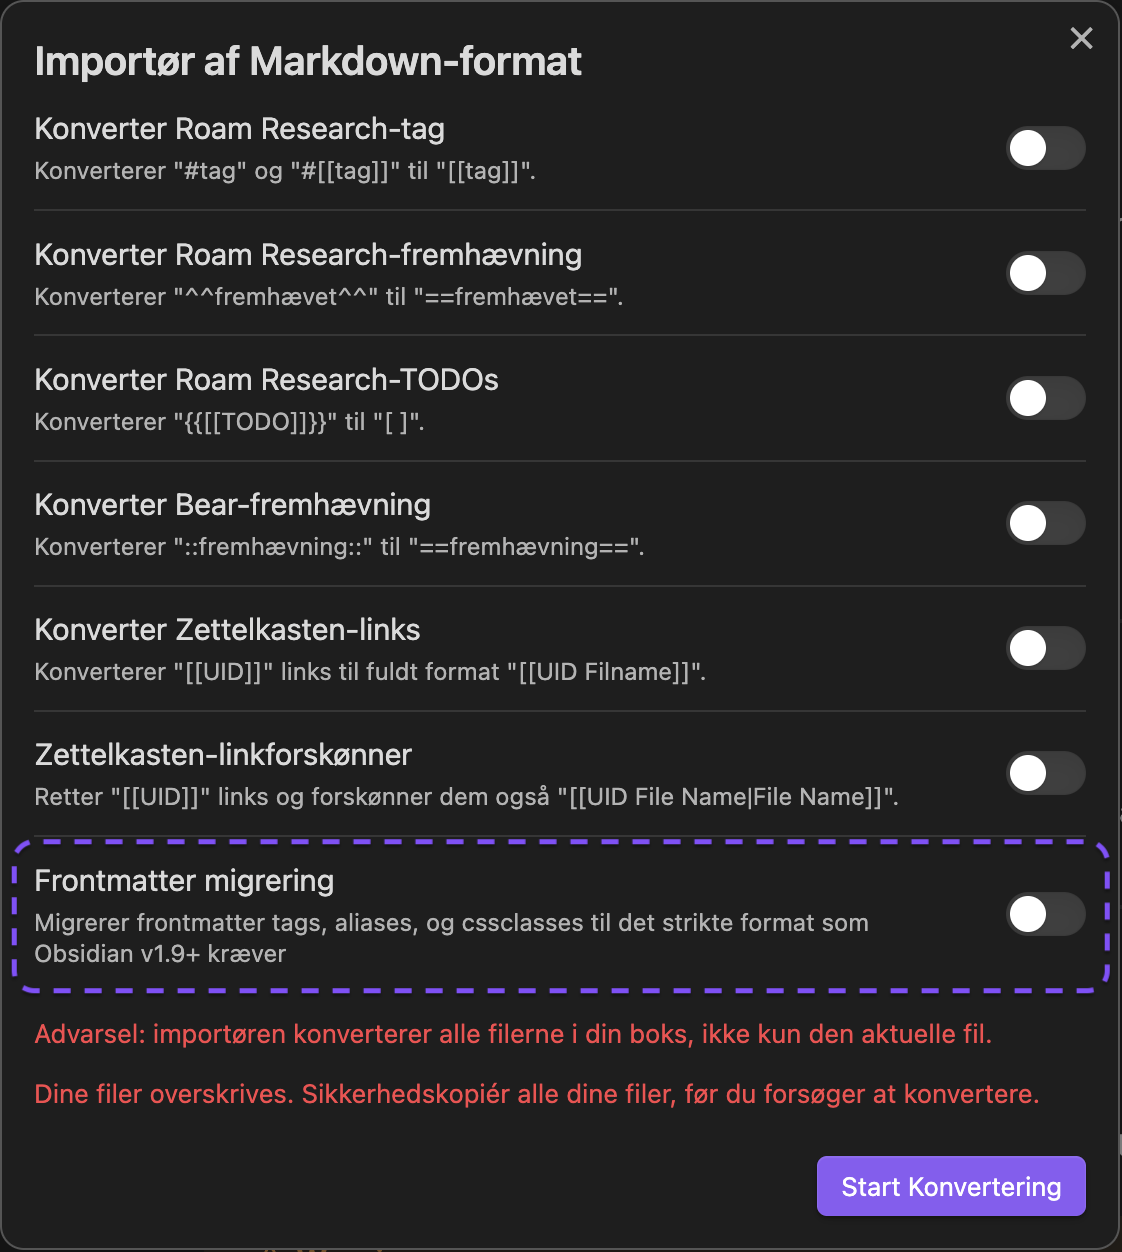Click the Obsidian v1.9+ frontmatter description
Image resolution: width=1122 pixels, height=1252 pixels.
coord(451,938)
